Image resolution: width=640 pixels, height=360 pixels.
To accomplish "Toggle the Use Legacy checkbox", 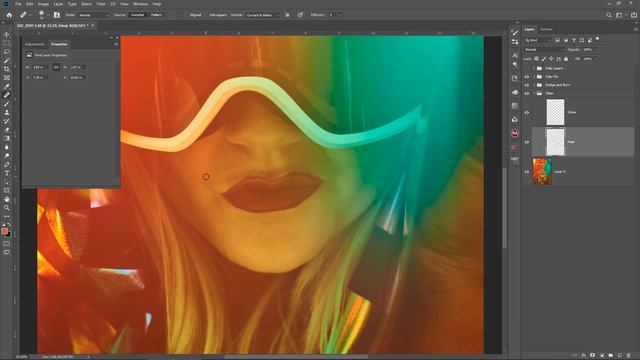I will click(207, 15).
